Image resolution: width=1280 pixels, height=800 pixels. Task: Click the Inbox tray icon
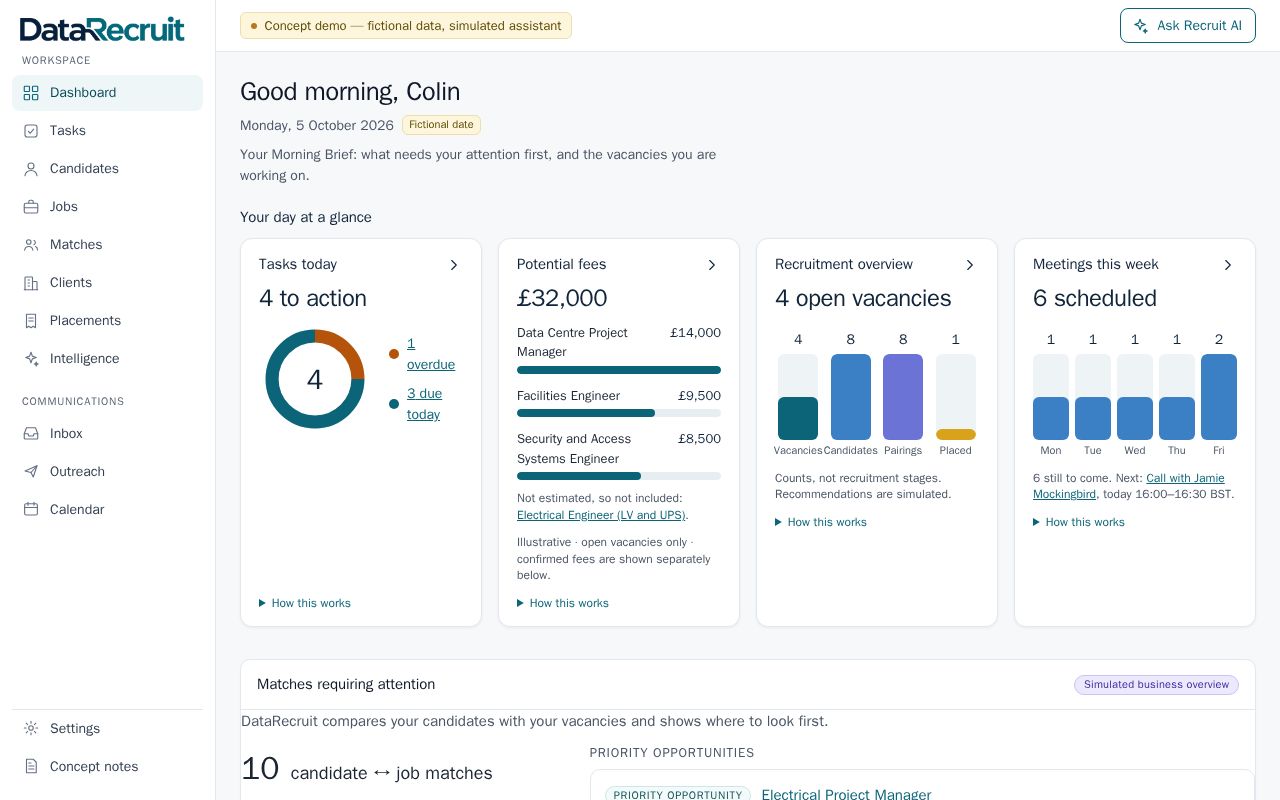tap(31, 434)
